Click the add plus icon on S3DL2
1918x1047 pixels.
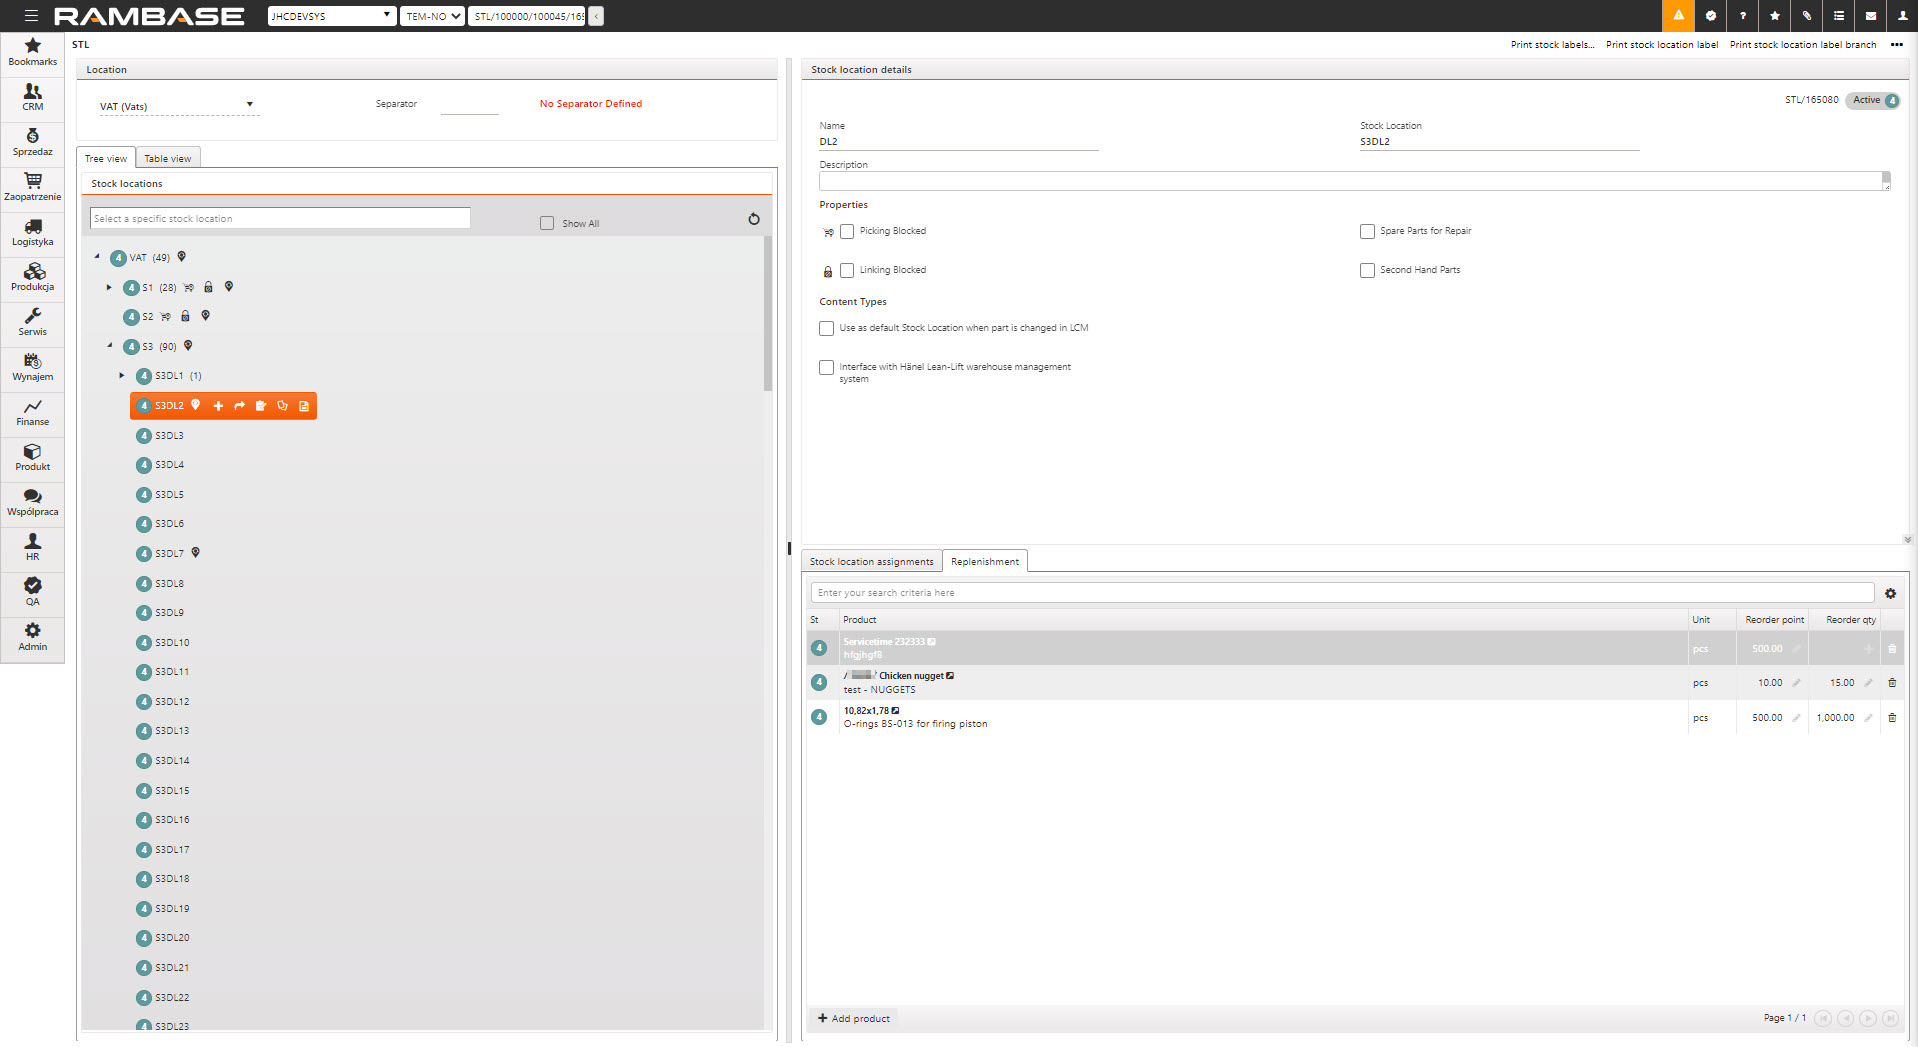pyautogui.click(x=218, y=406)
